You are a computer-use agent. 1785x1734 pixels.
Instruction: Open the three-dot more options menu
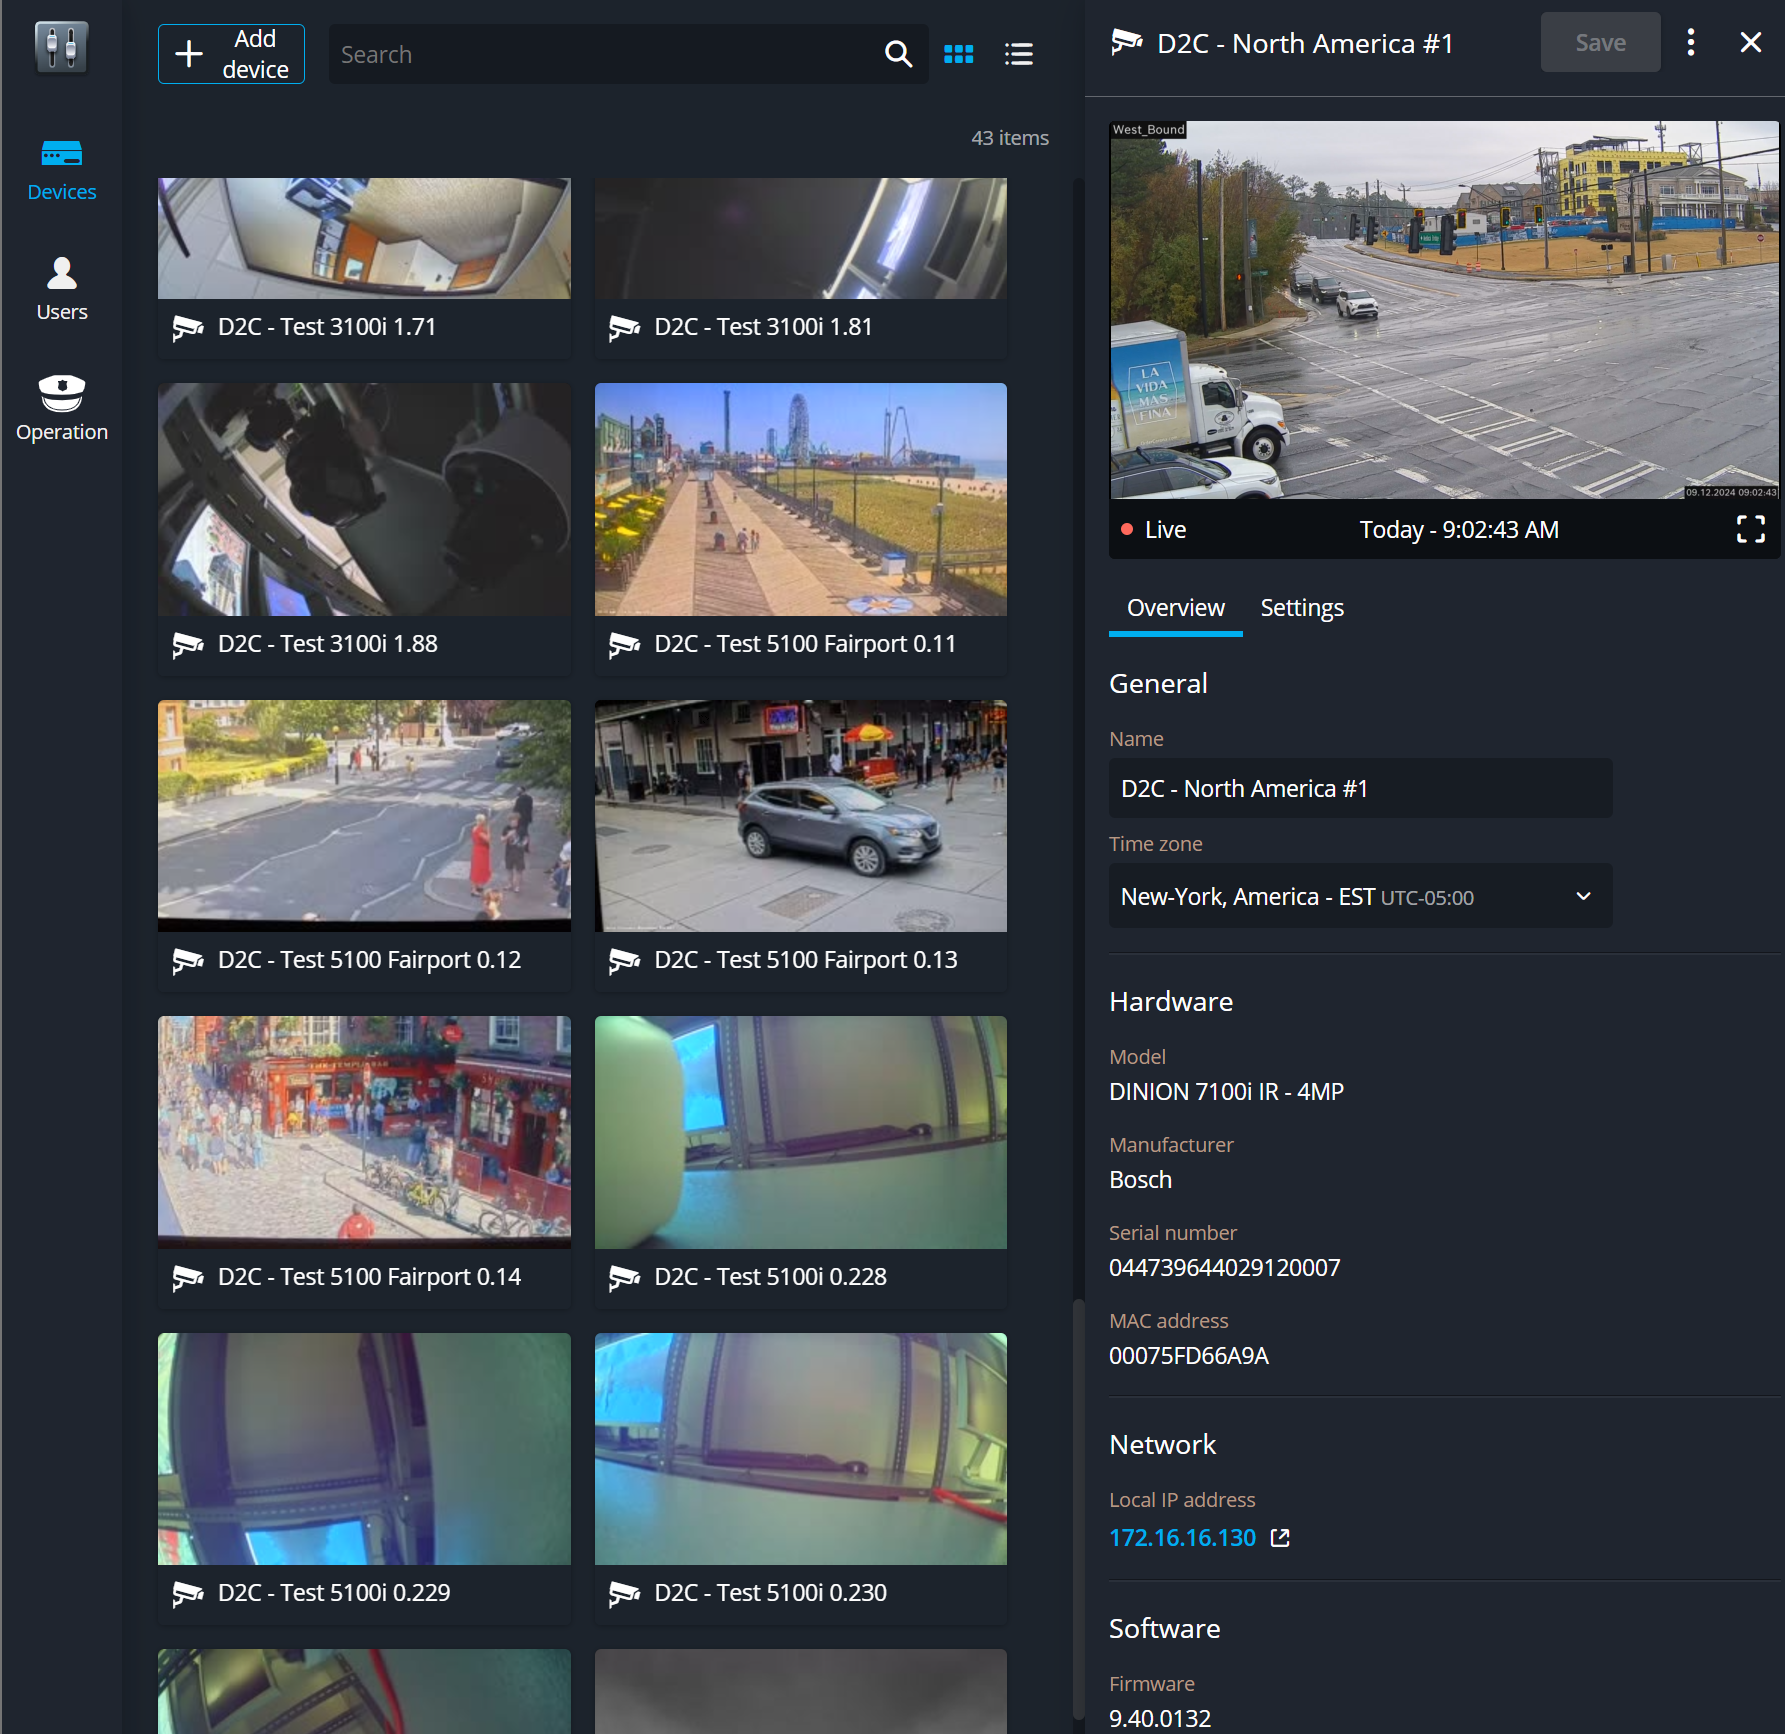coord(1690,42)
